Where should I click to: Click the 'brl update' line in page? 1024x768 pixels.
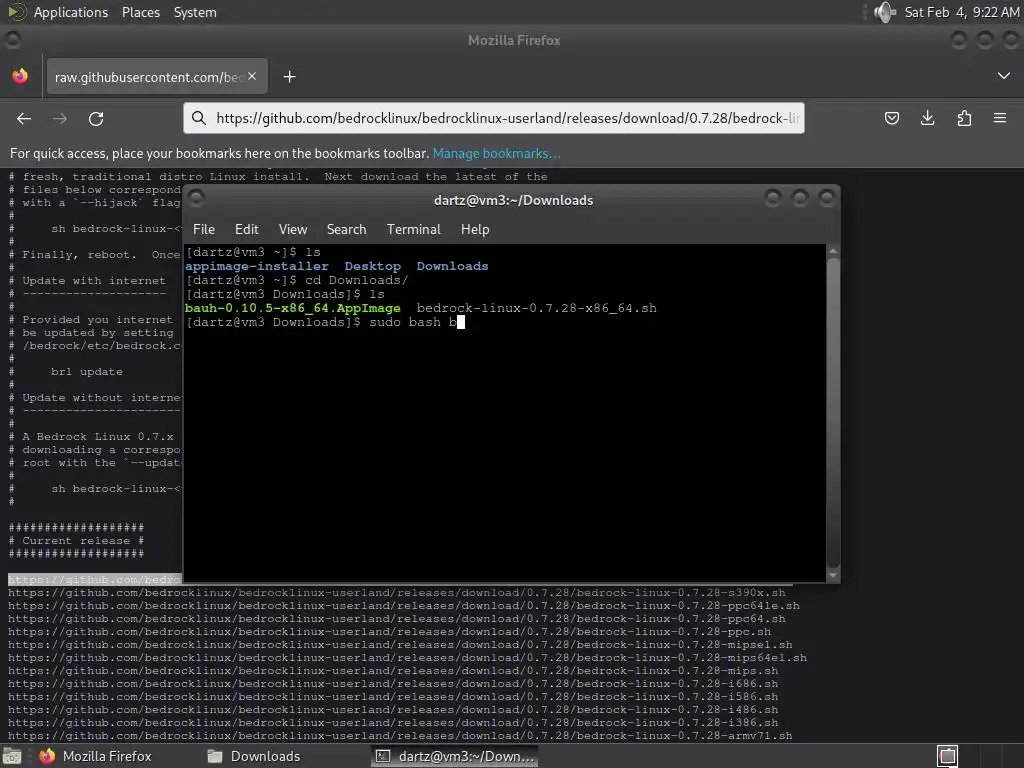click(87, 372)
